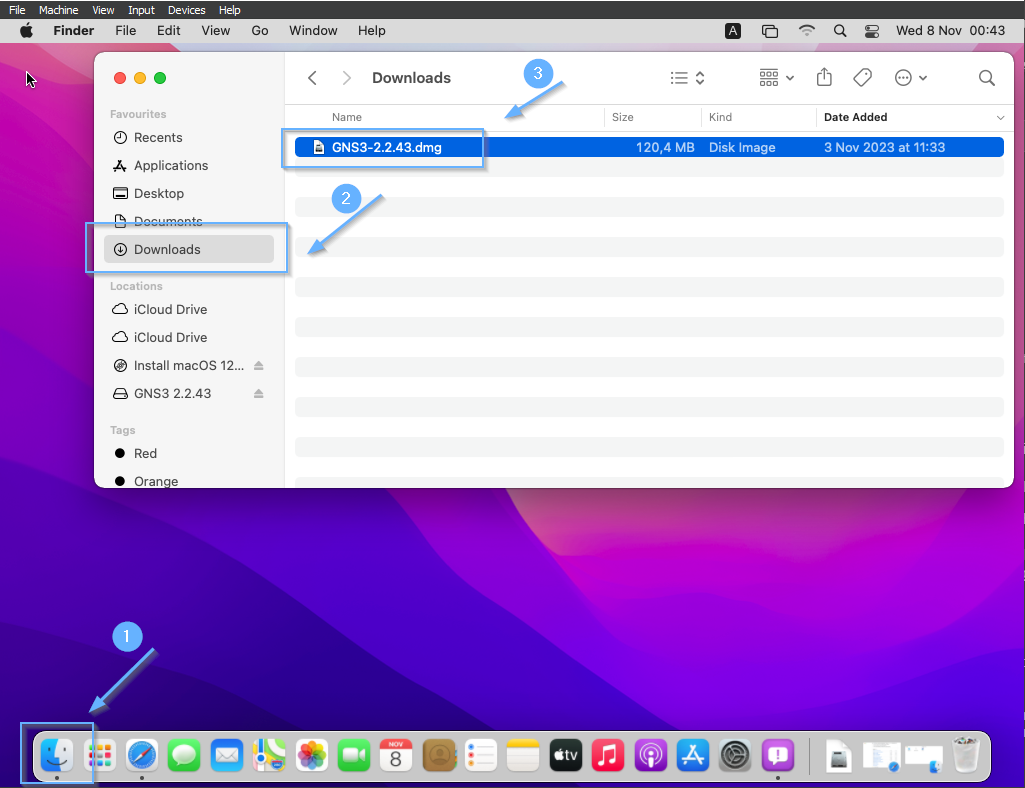Click the Share icon in Finder toolbar
This screenshot has width=1025, height=788.
(824, 78)
